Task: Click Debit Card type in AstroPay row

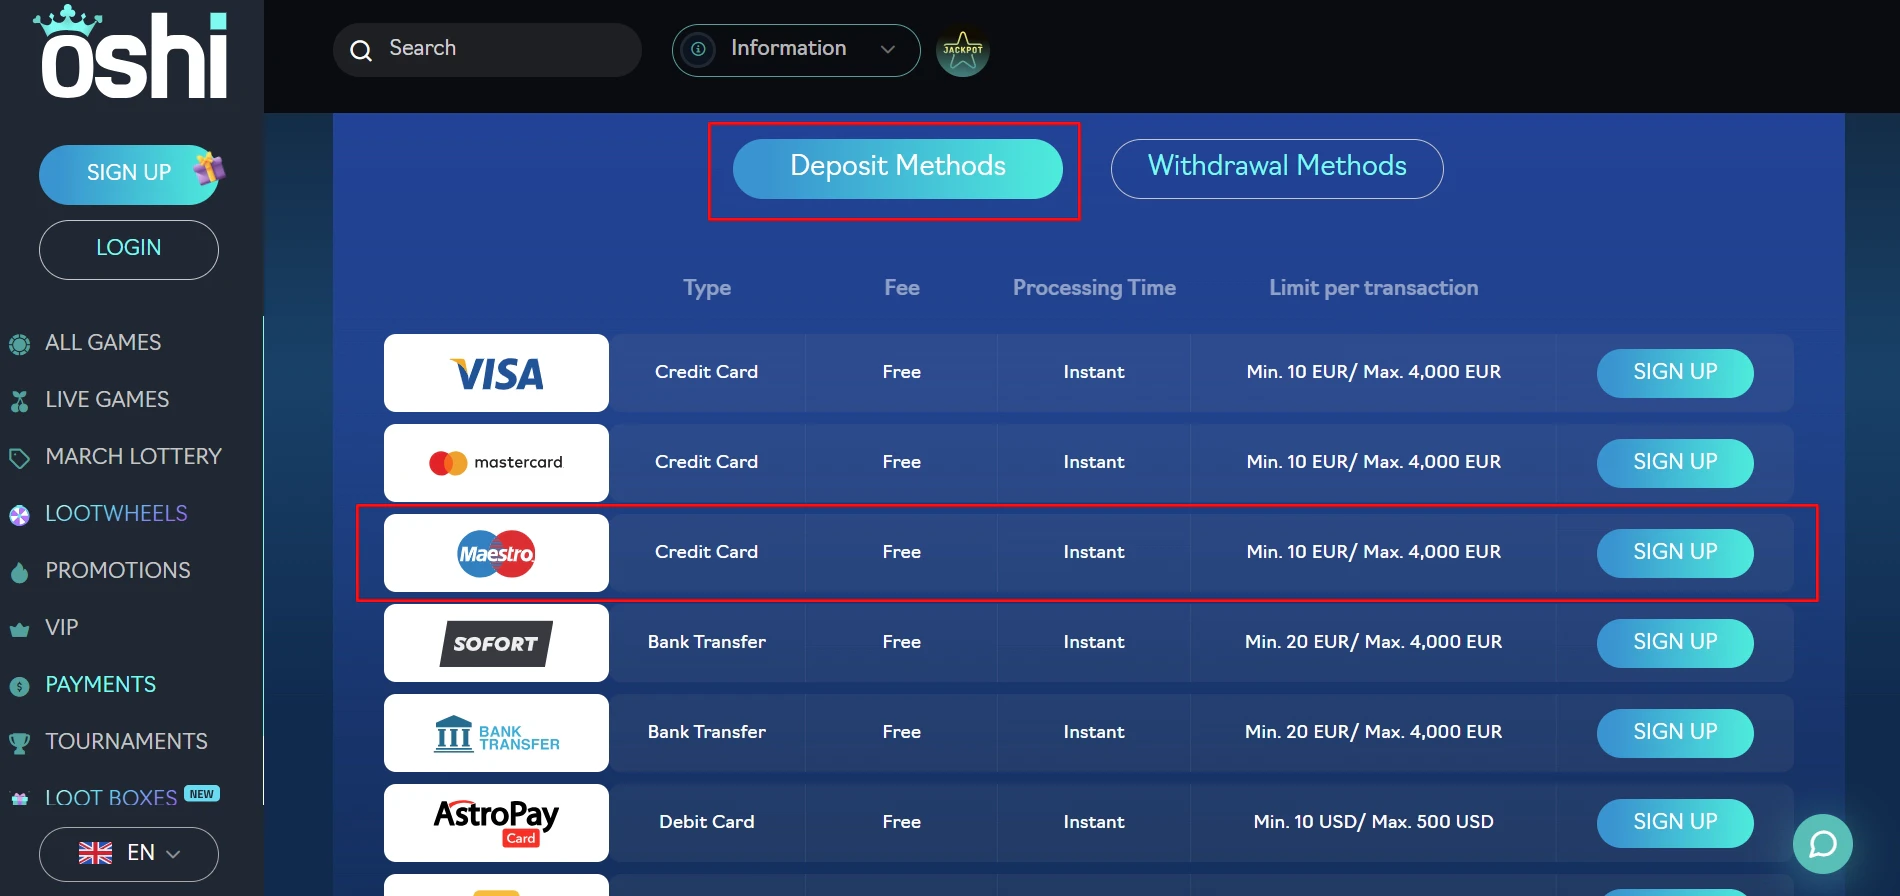Action: click(706, 822)
